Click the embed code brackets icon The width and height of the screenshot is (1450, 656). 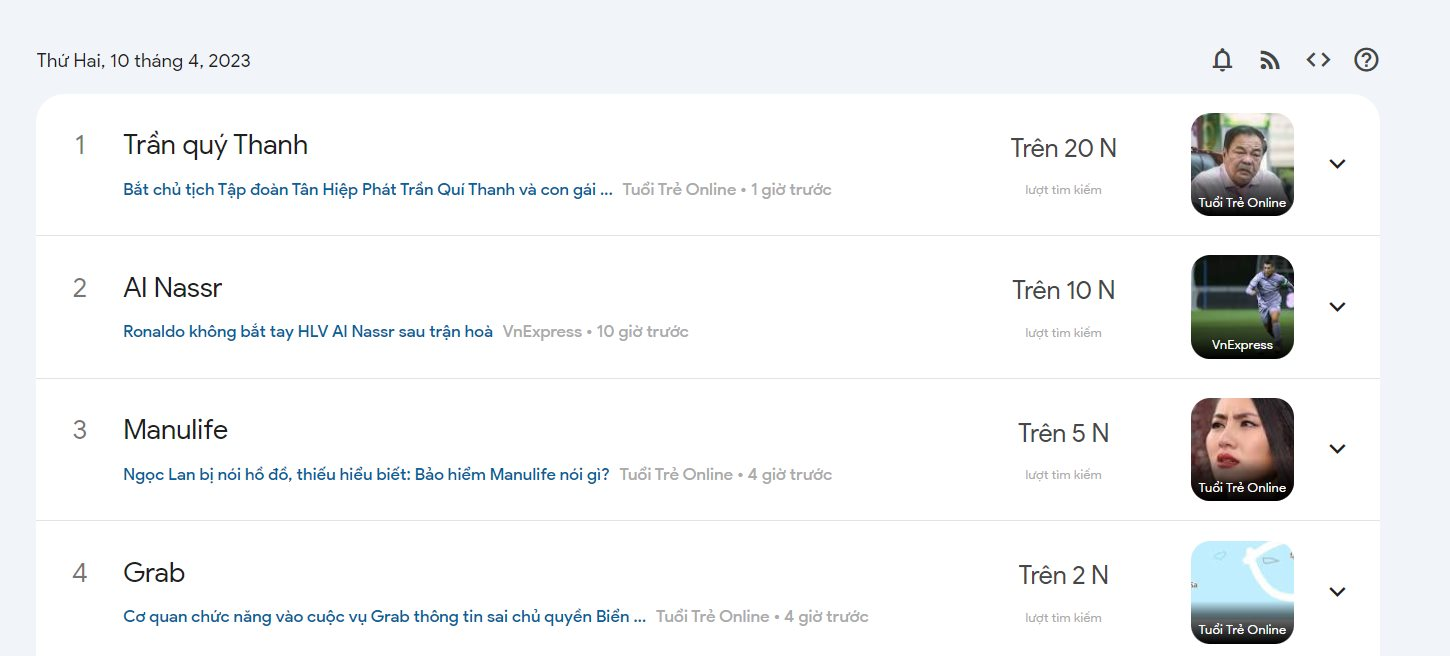[x=1318, y=60]
